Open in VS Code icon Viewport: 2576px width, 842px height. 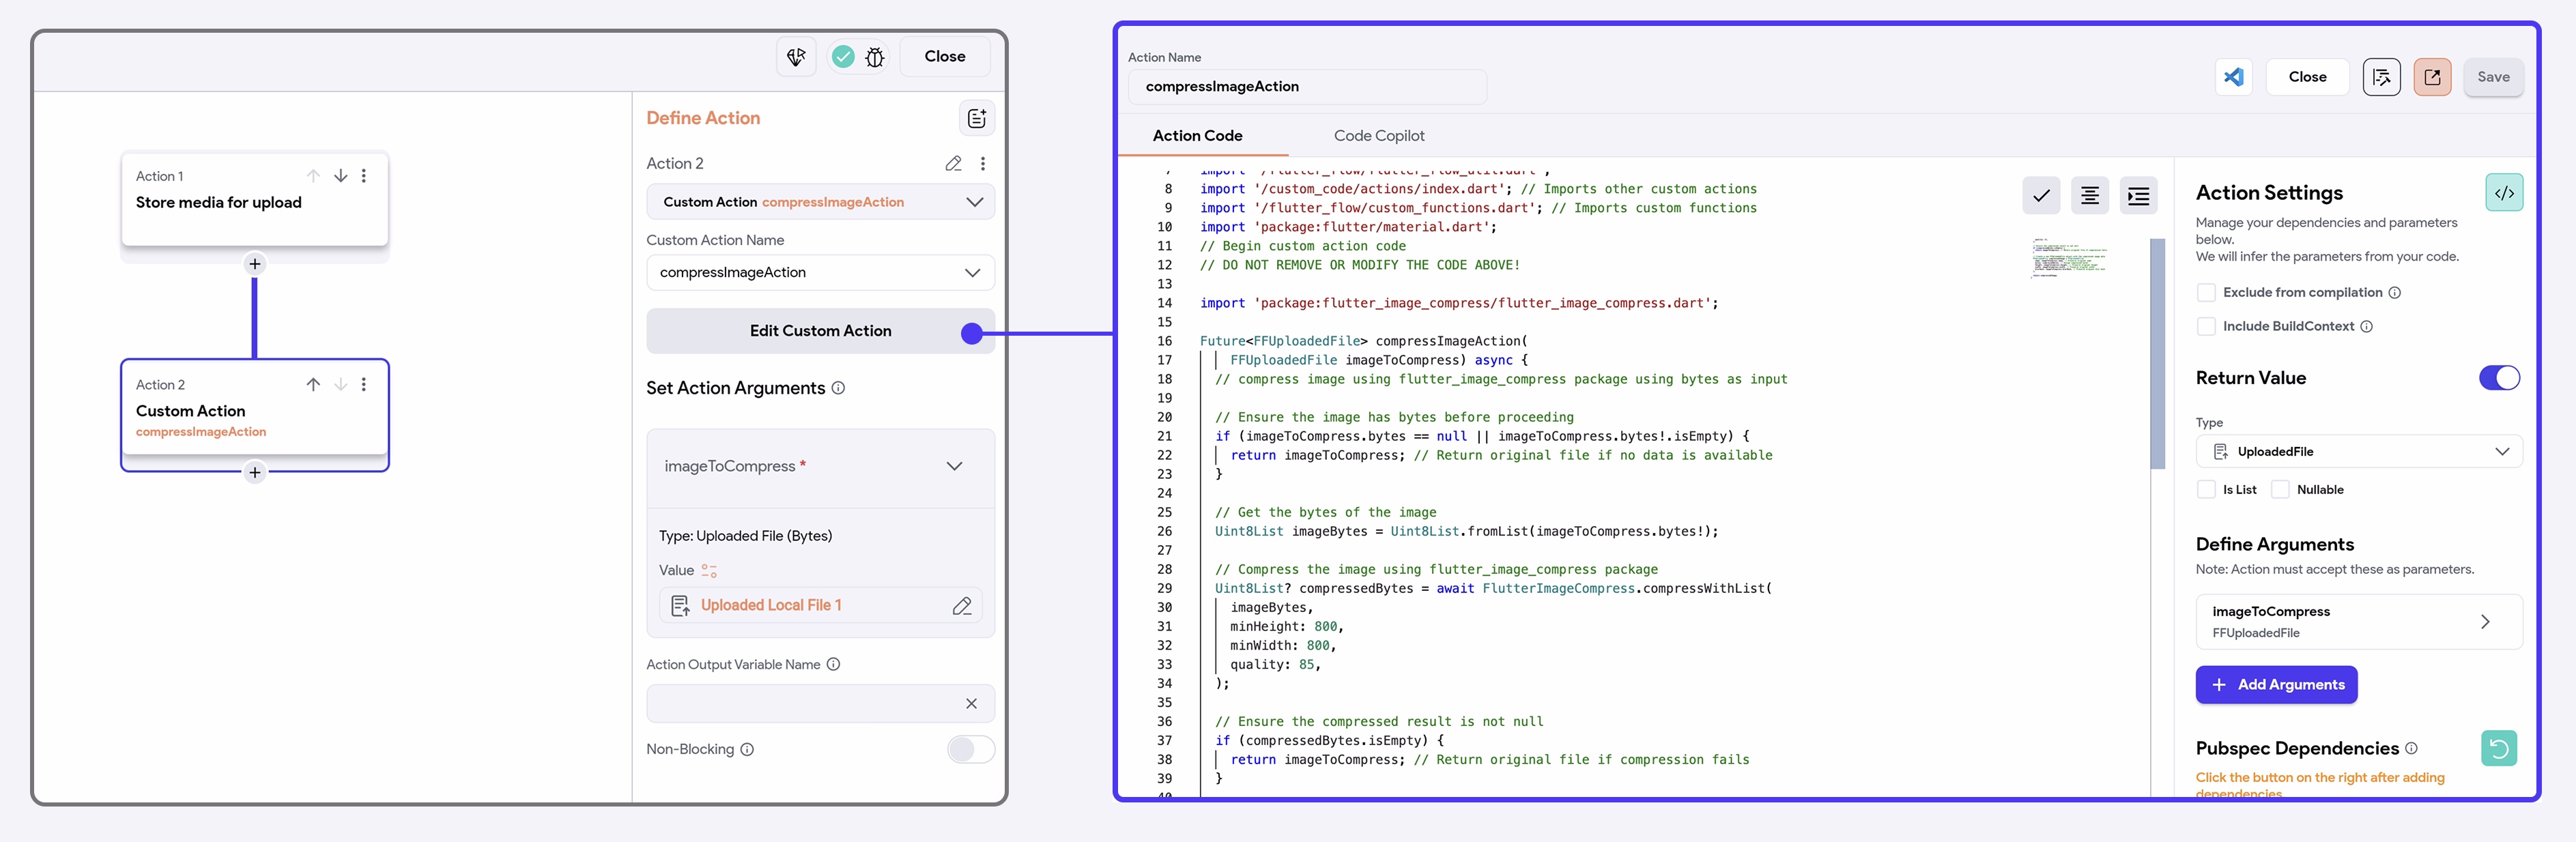click(x=2234, y=77)
